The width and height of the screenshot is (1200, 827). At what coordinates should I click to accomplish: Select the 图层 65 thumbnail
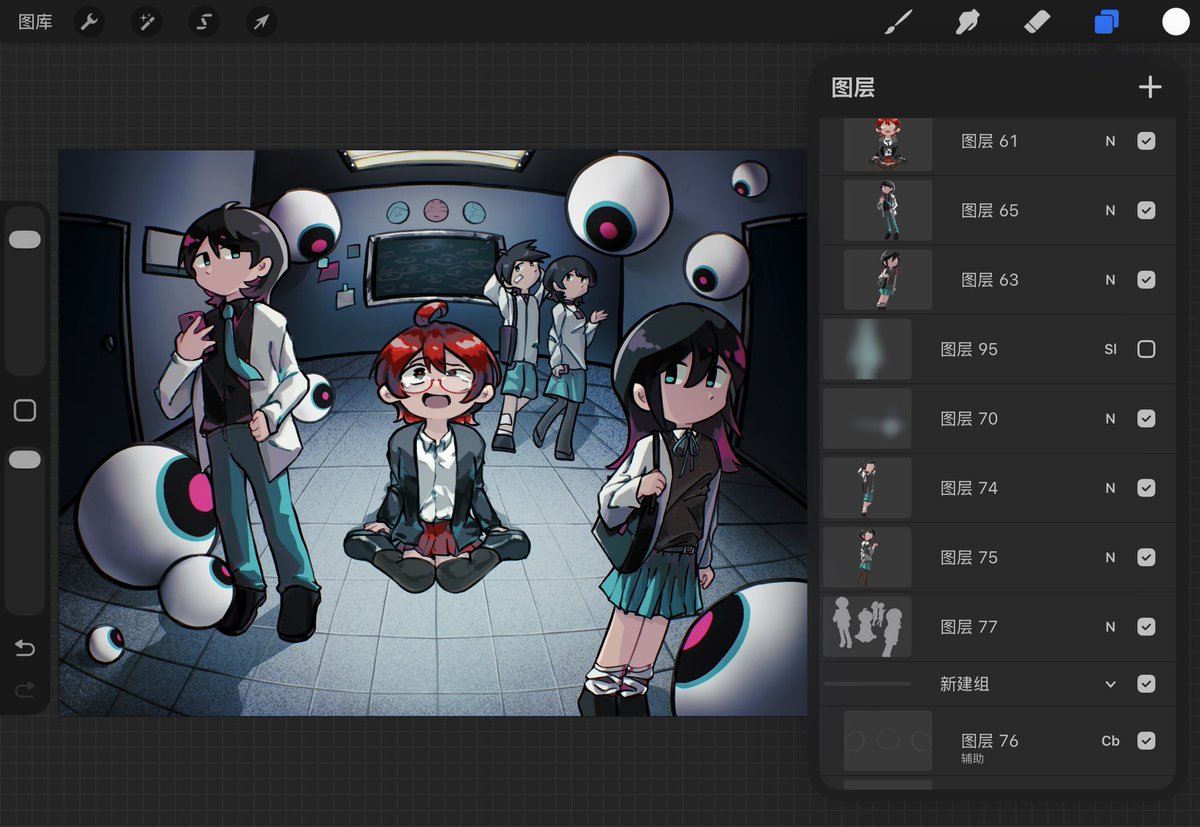[888, 210]
